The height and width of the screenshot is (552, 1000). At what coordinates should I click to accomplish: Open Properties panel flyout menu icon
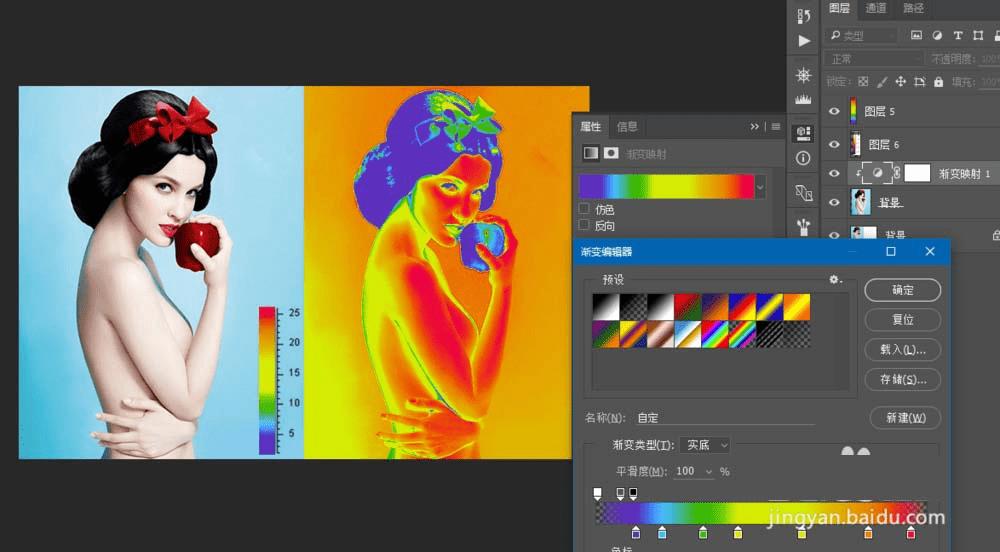[776, 127]
